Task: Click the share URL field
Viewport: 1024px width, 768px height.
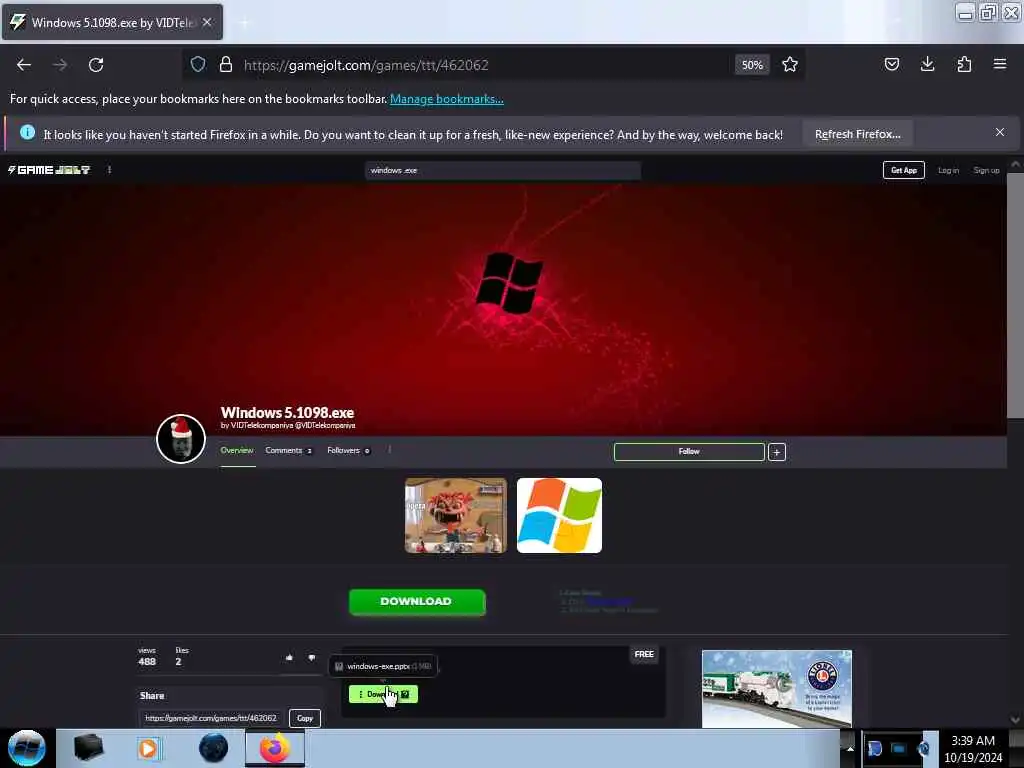Action: [211, 718]
